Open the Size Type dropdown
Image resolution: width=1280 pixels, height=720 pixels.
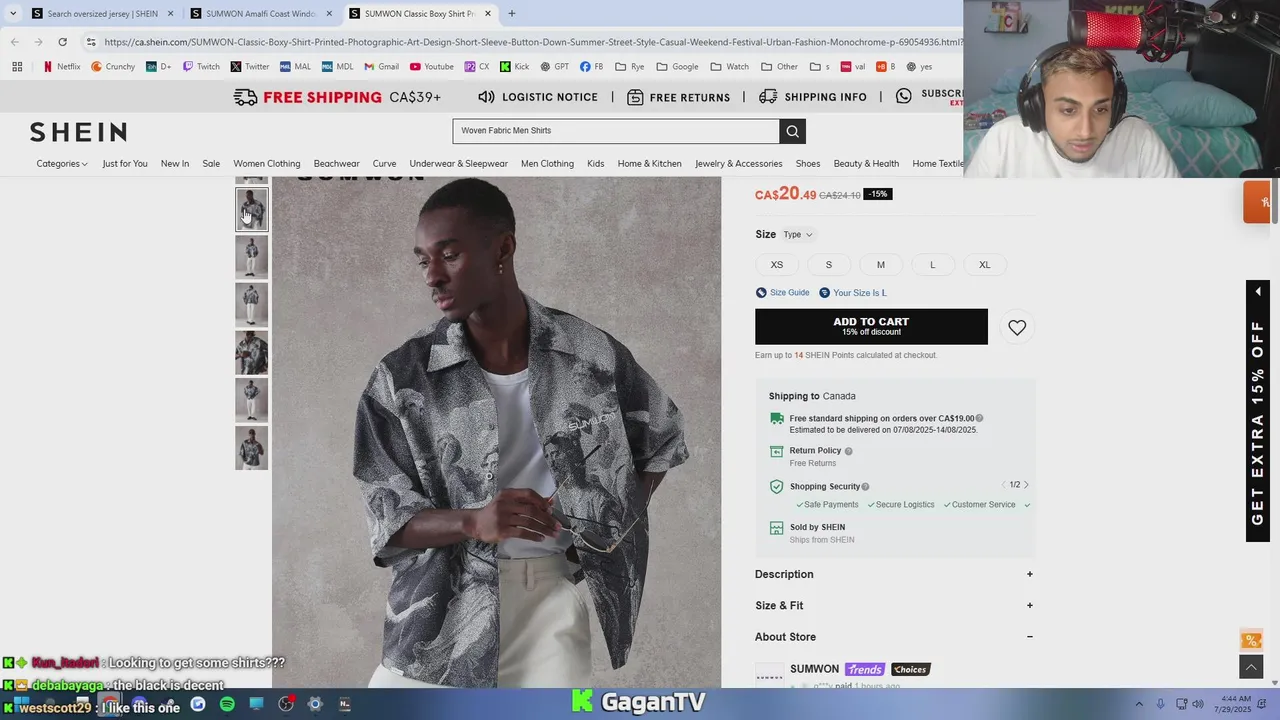[797, 235]
